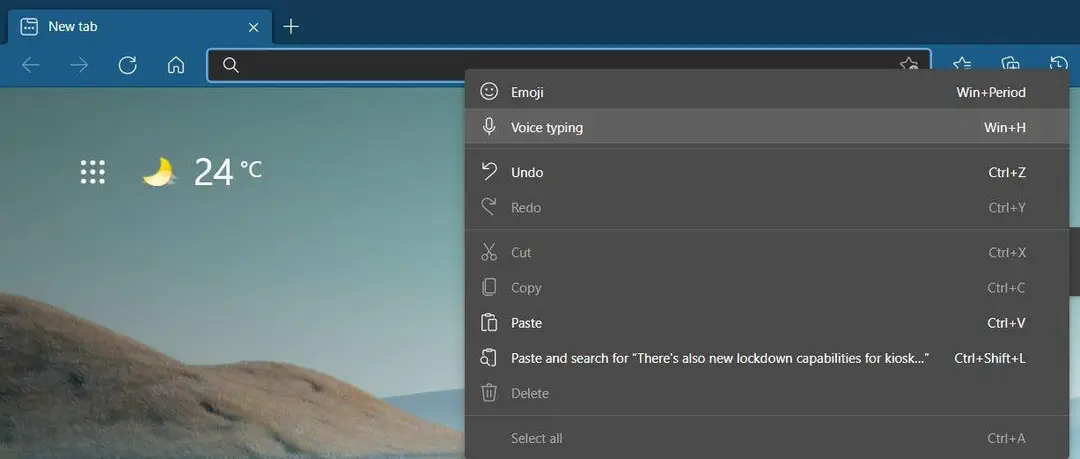Click the 24 °C temperature reading
This screenshot has width=1080, height=459.
click(228, 172)
